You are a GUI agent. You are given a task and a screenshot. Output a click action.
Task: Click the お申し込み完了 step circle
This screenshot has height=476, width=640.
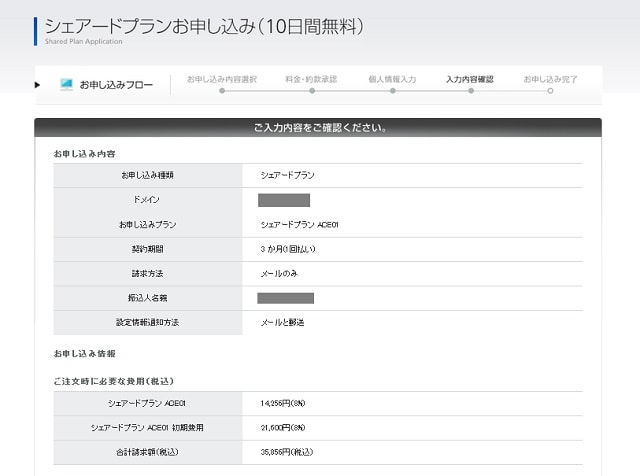[549, 91]
